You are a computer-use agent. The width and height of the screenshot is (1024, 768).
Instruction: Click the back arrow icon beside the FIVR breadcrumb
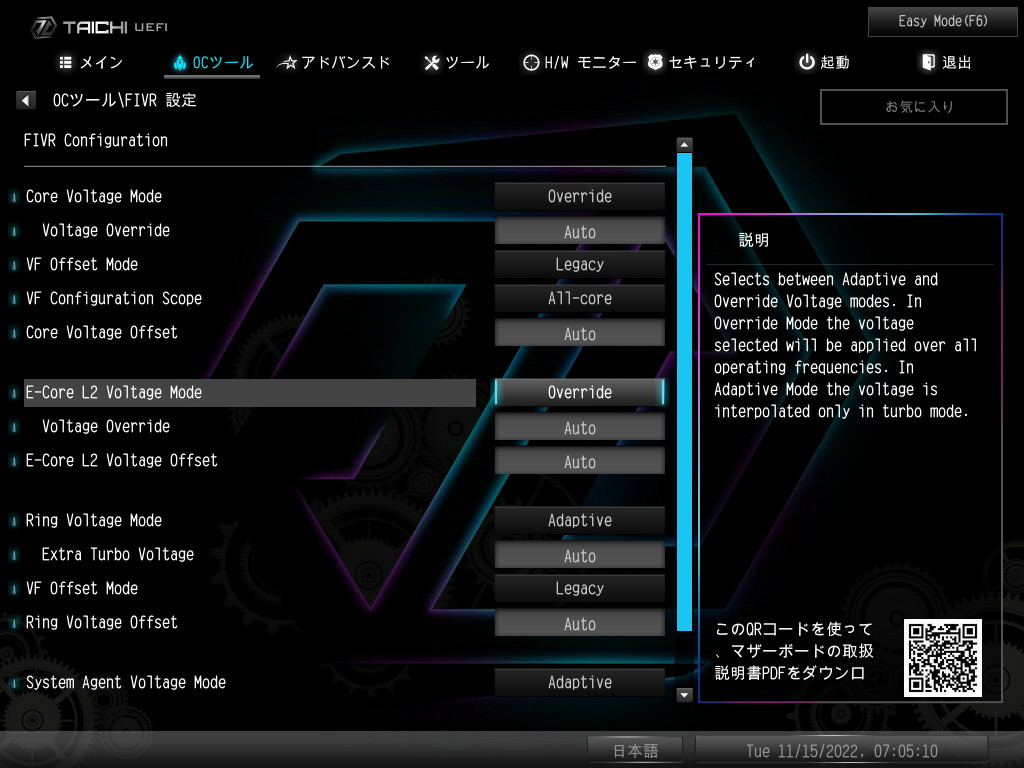pyautogui.click(x=25, y=100)
